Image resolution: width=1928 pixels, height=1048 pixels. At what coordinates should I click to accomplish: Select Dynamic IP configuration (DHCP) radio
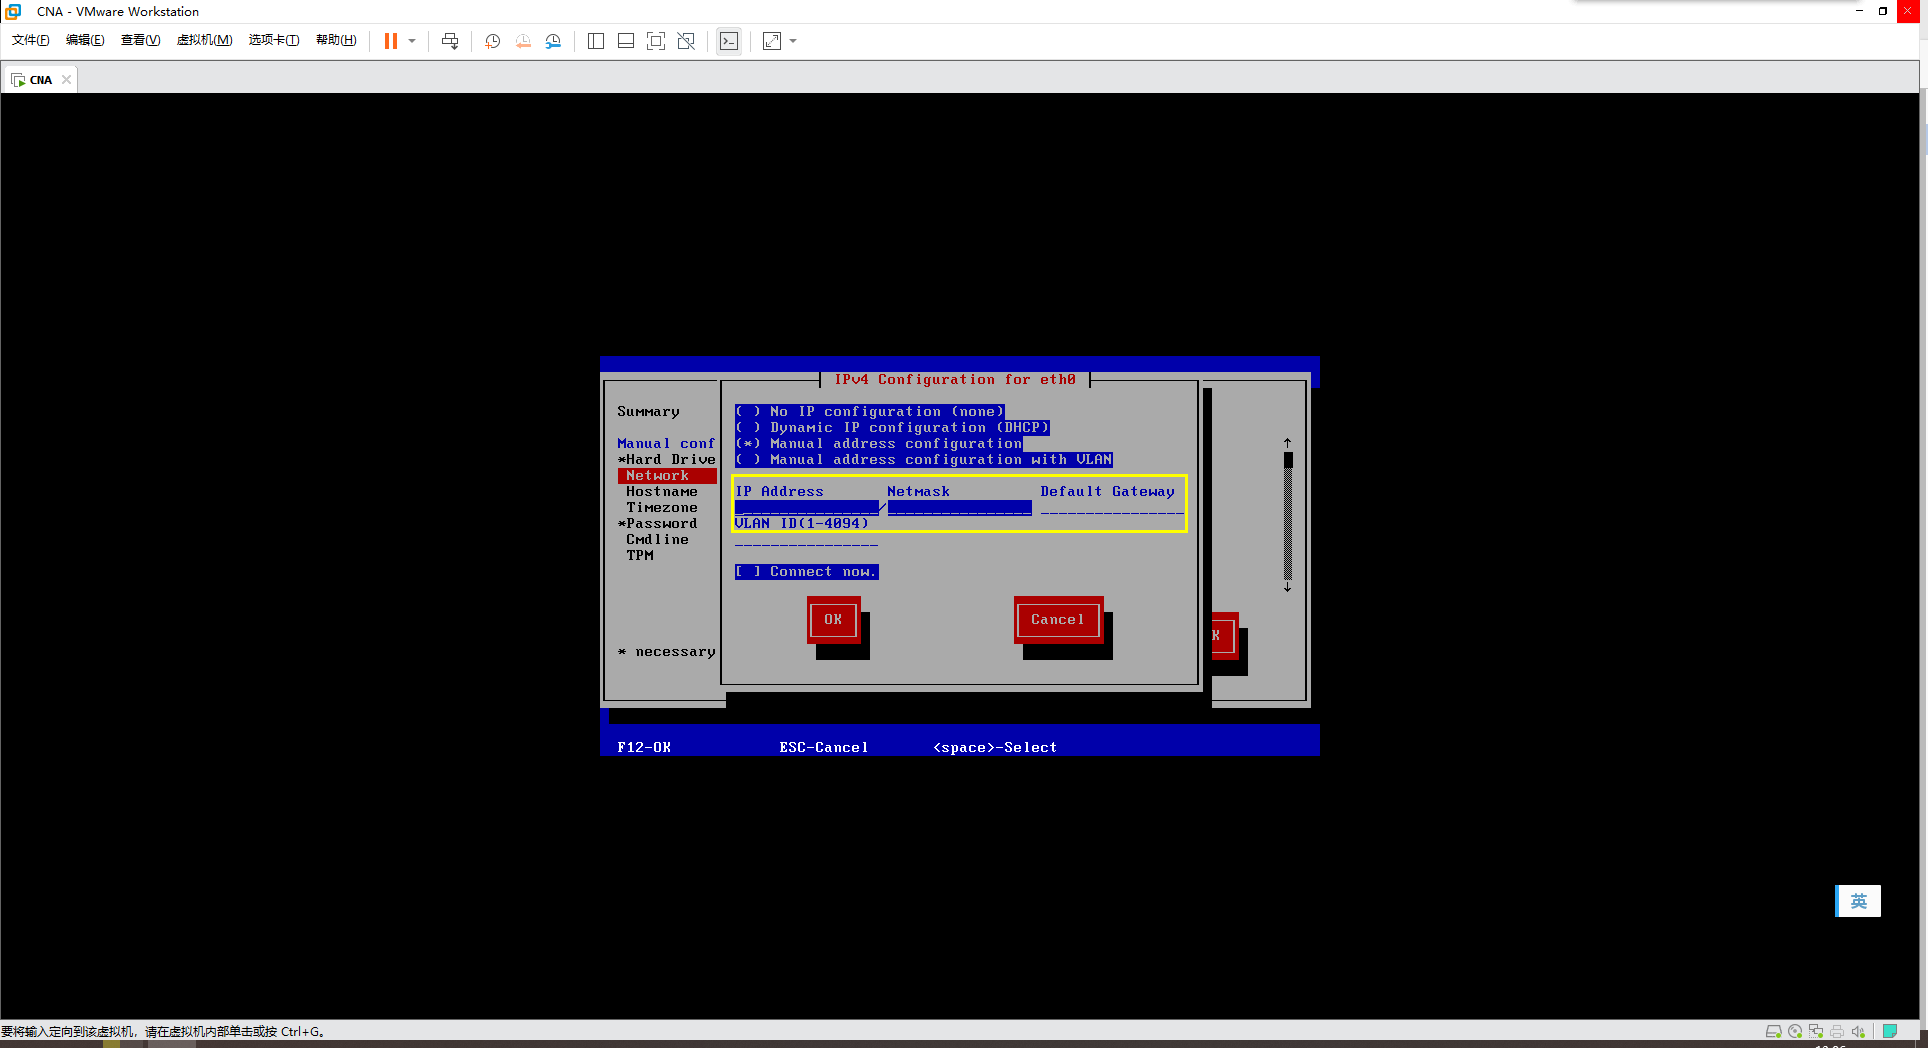pos(892,428)
